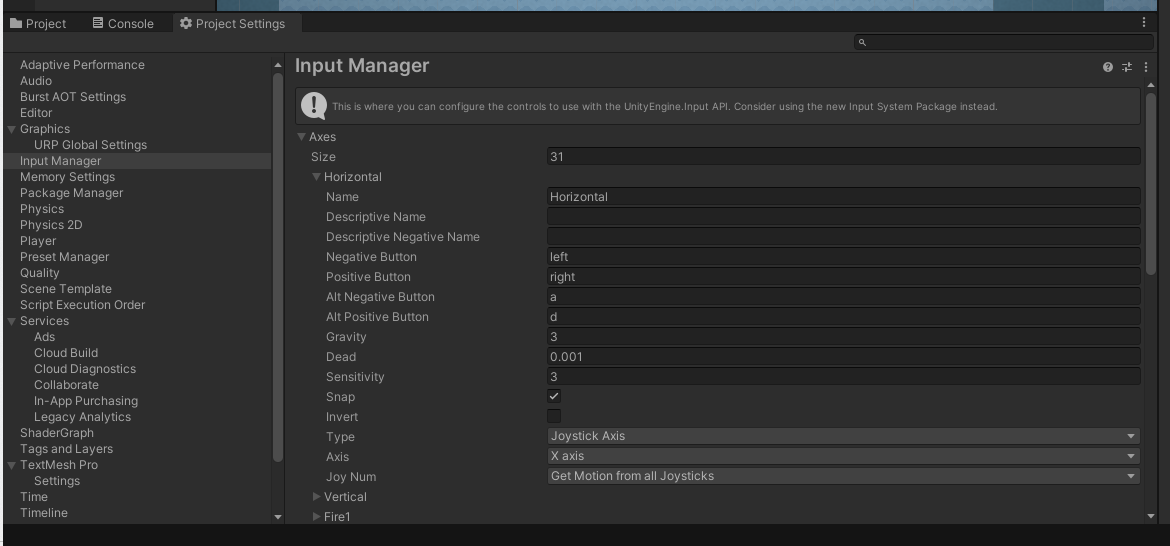This screenshot has height=546, width=1170.
Task: Switch to the Console tab
Action: pyautogui.click(x=123, y=23)
